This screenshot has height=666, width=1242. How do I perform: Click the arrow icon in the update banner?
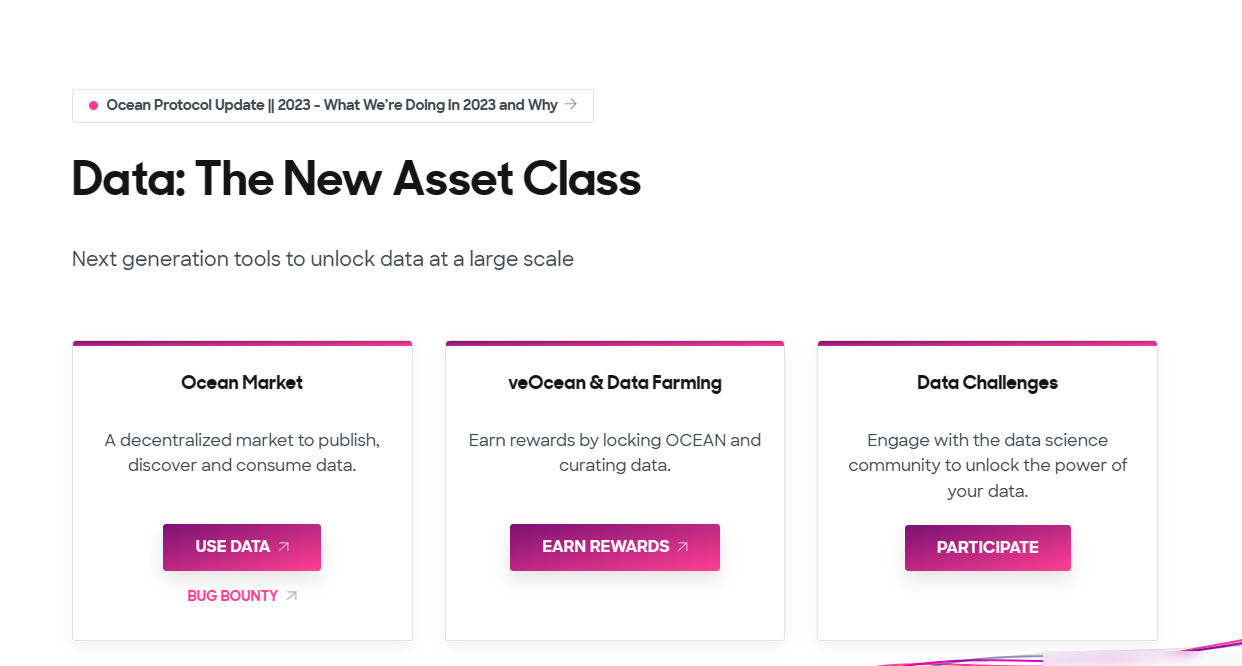coord(571,104)
